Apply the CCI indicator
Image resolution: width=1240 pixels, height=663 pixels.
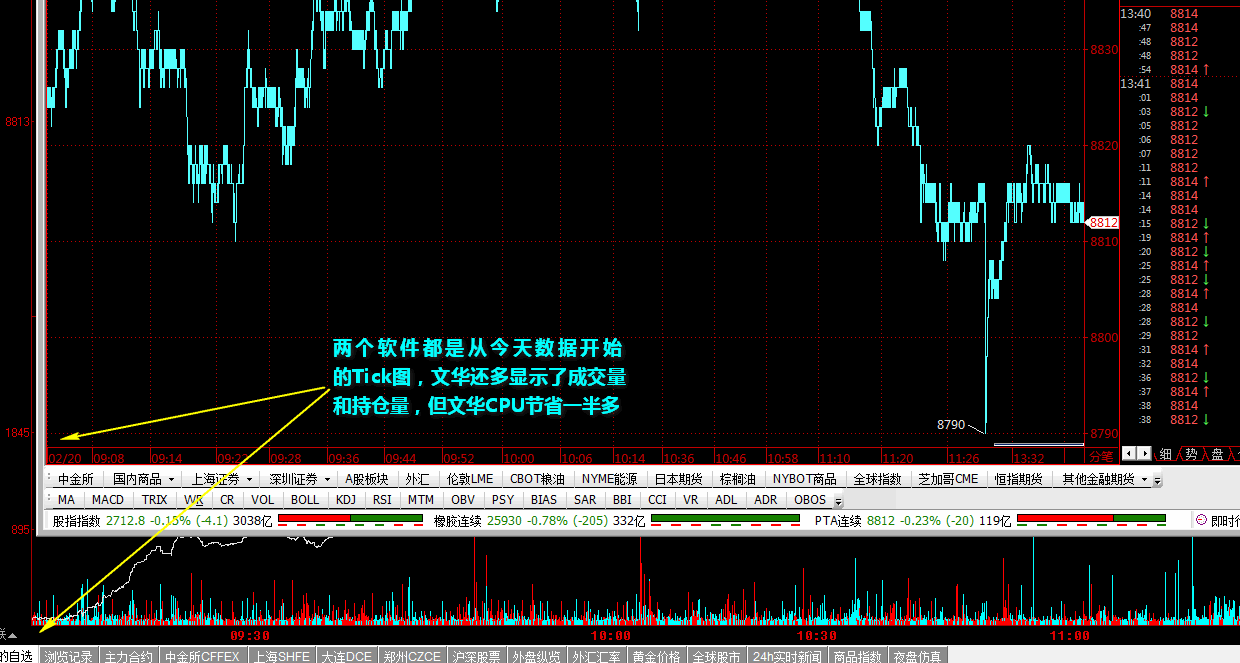(x=657, y=499)
